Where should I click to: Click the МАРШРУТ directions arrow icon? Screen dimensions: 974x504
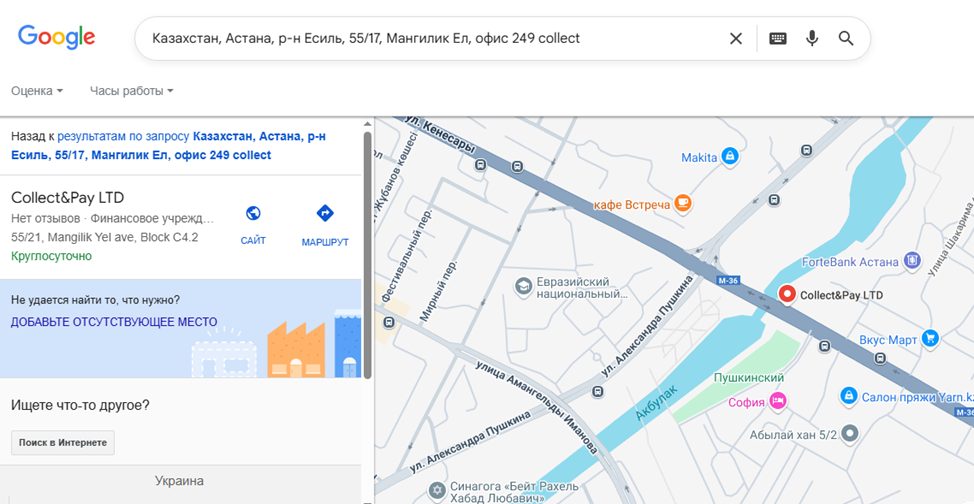[325, 213]
